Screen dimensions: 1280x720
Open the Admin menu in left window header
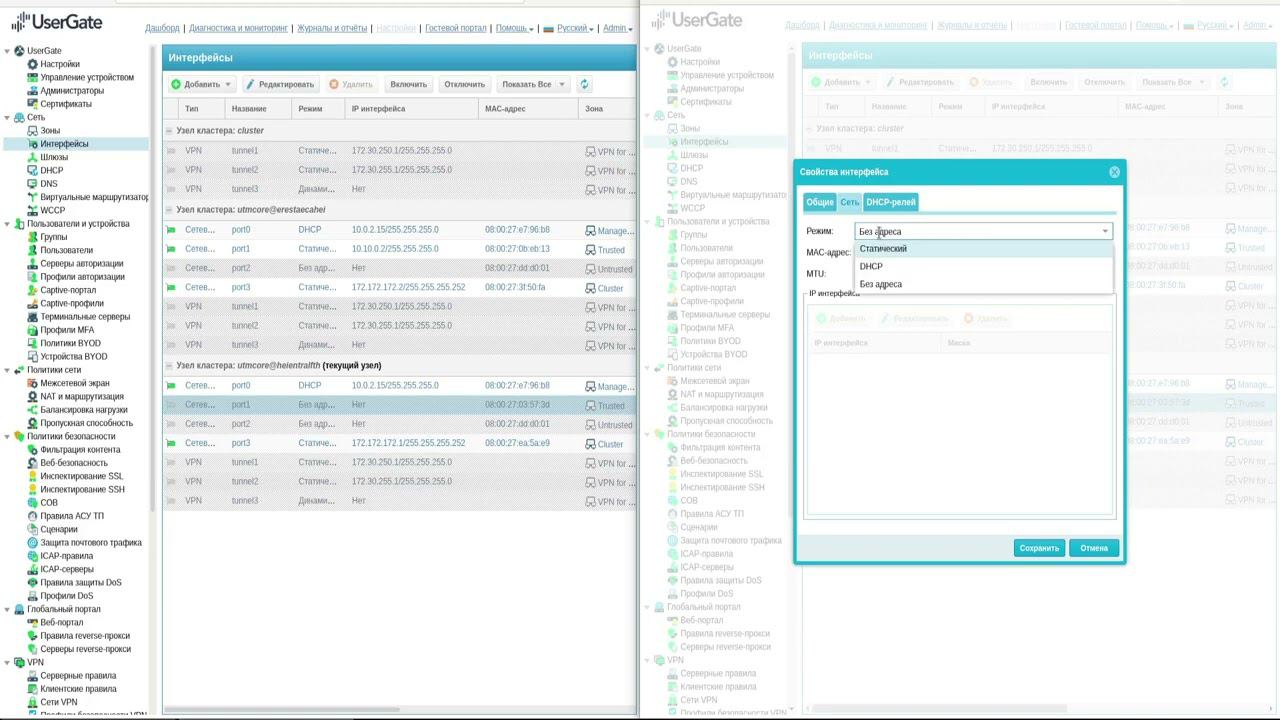617,28
